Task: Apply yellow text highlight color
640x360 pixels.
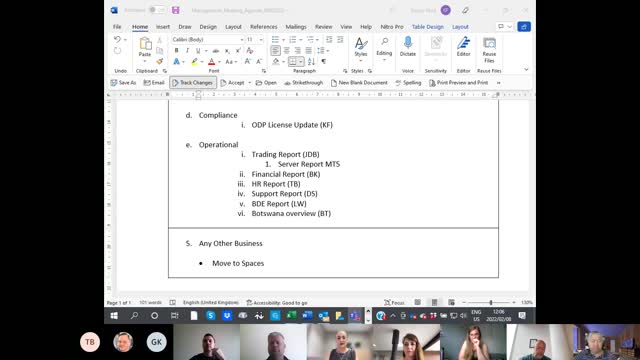Action: tap(194, 62)
